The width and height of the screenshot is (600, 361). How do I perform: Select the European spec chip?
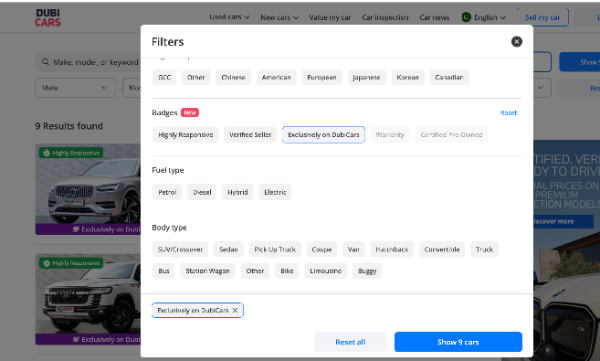(x=322, y=77)
